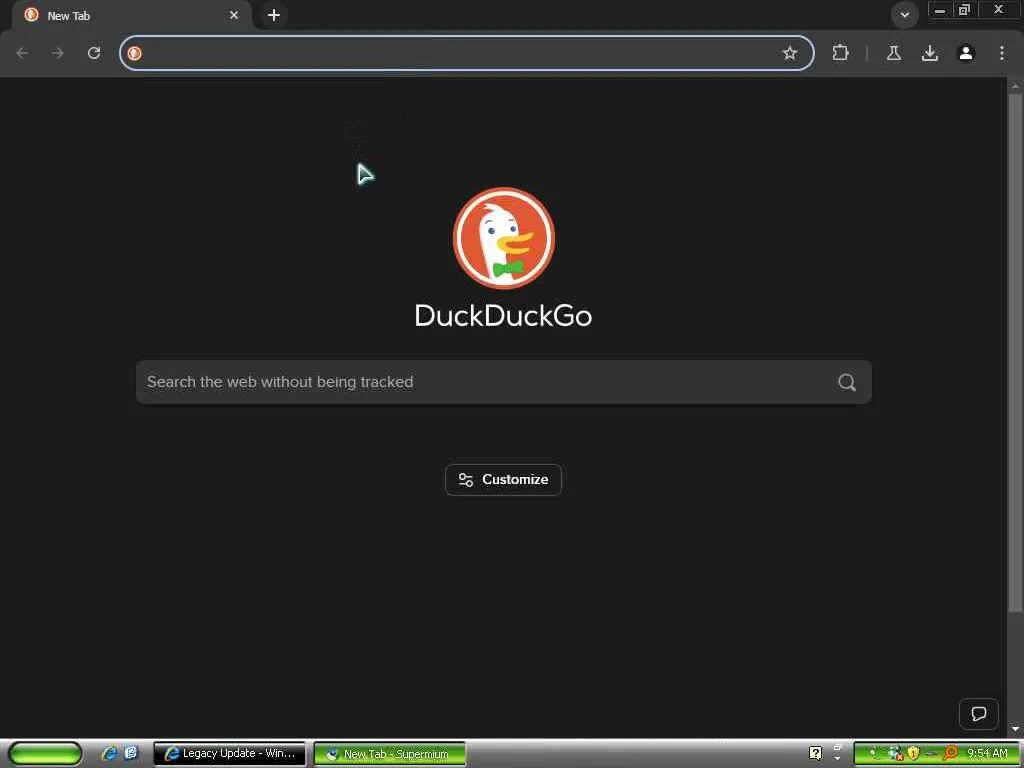Viewport: 1024px width, 768px height.
Task: Open the three-dot browser menu
Action: [1001, 54]
